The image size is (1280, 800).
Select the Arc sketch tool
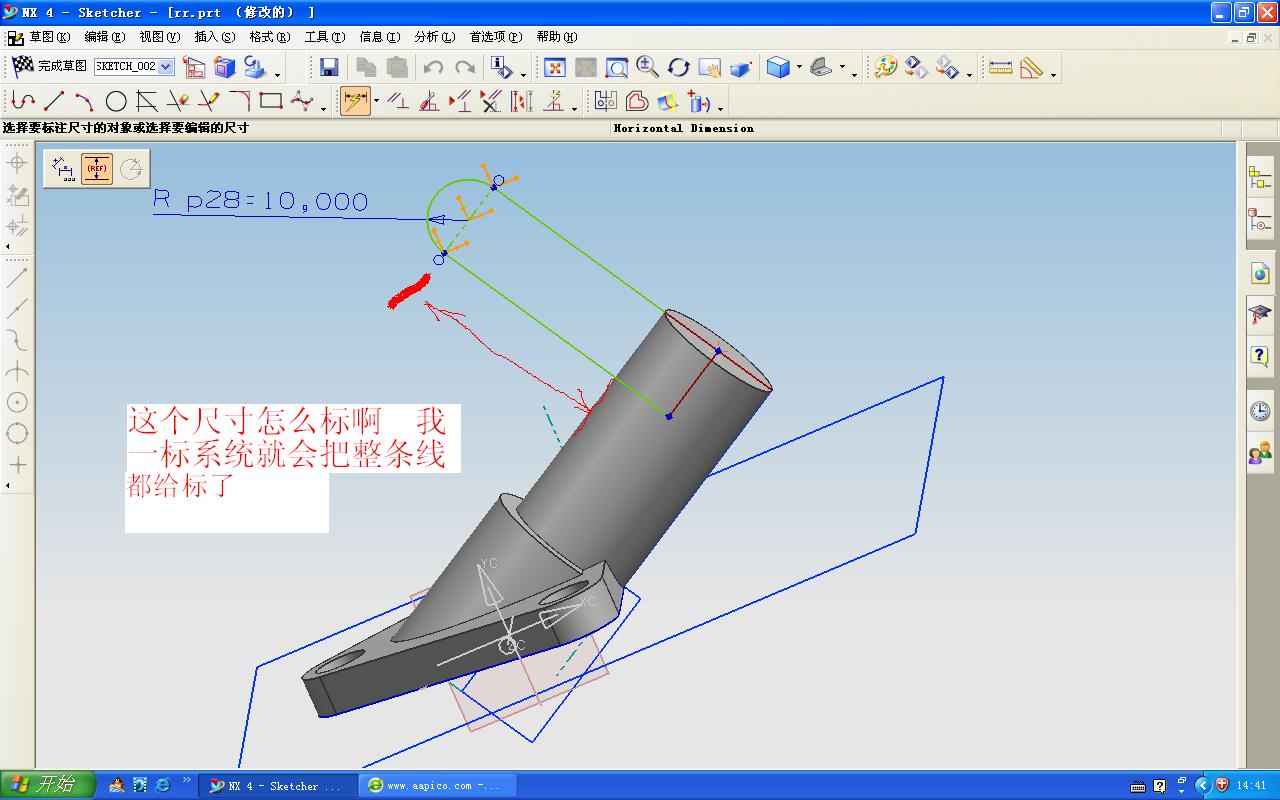point(85,101)
